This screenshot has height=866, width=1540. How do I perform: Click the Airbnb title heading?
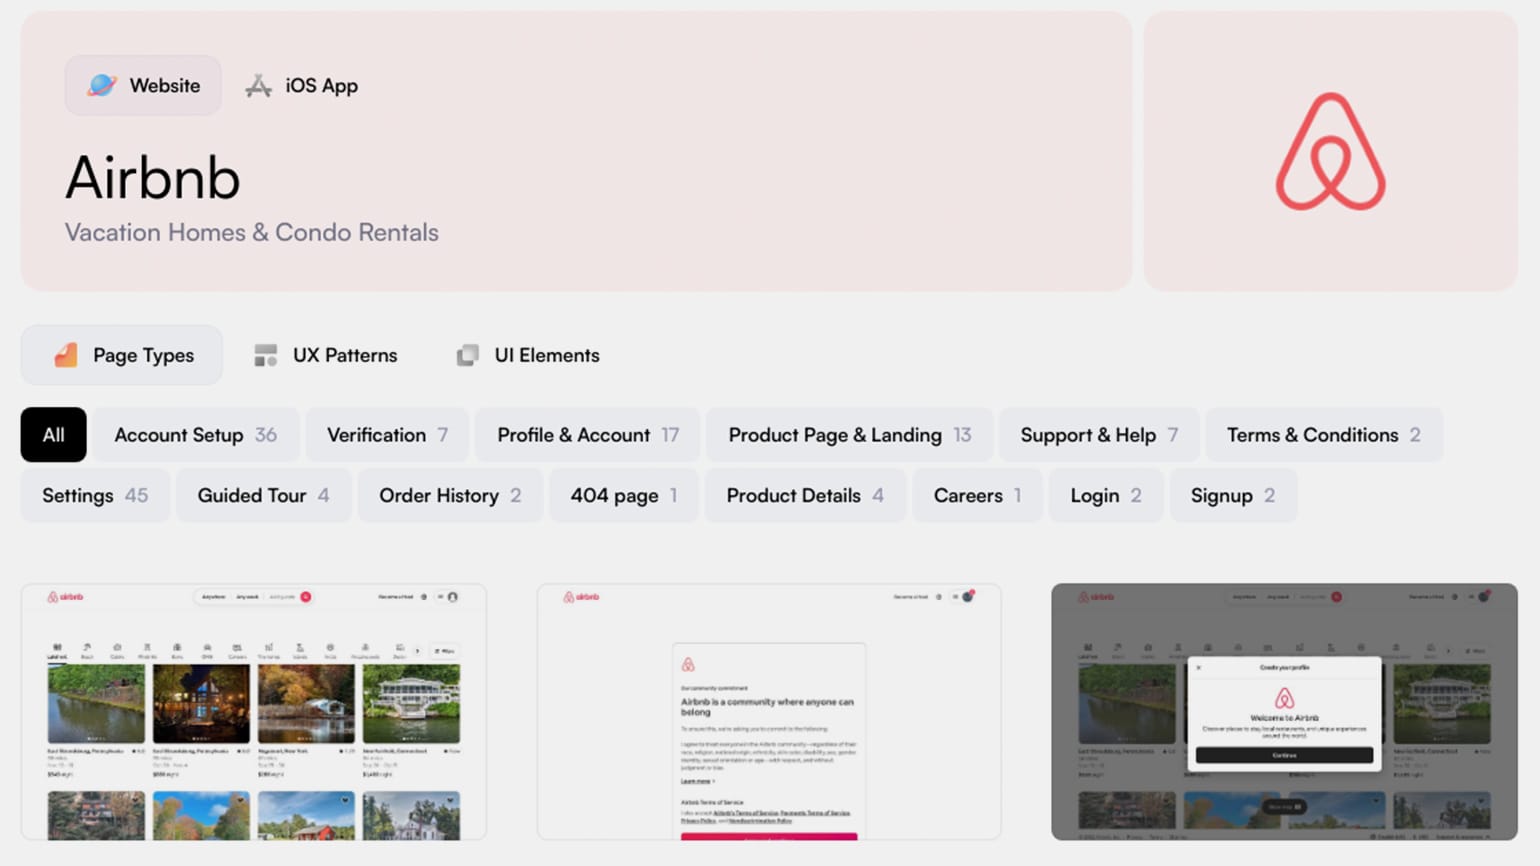pyautogui.click(x=153, y=178)
